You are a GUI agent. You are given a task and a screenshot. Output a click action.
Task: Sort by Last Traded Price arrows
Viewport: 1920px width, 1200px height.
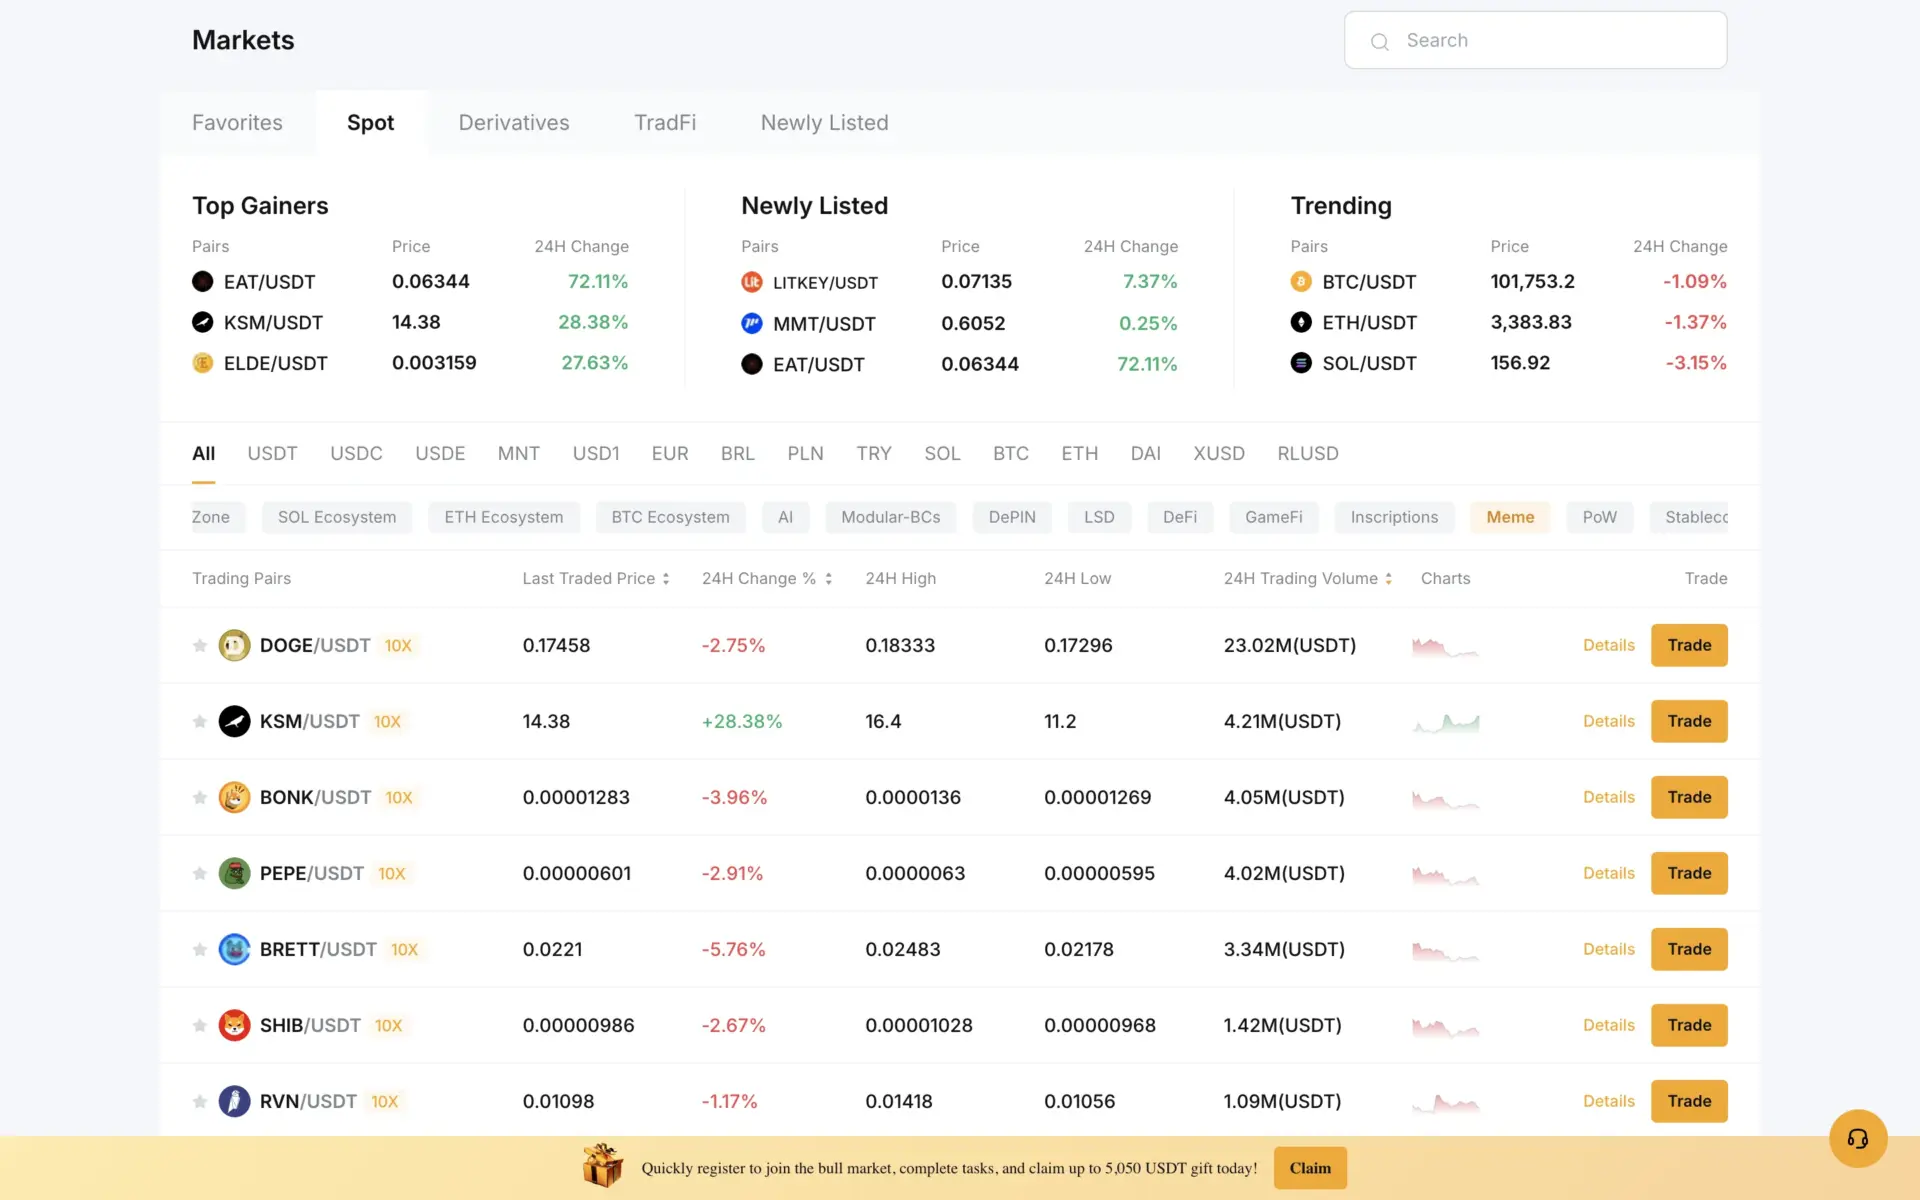pos(664,578)
